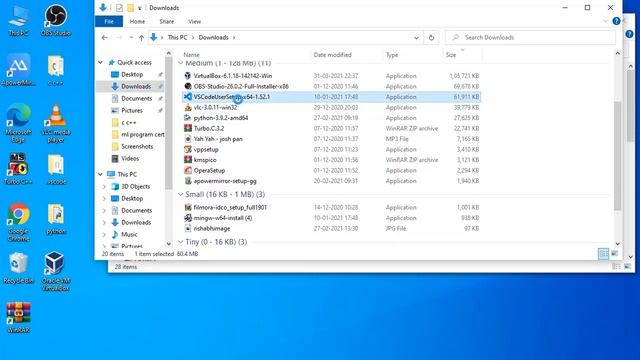Open the Turbo C++ desktop shortcut
Screen dimensions: 640x360
(18, 169)
